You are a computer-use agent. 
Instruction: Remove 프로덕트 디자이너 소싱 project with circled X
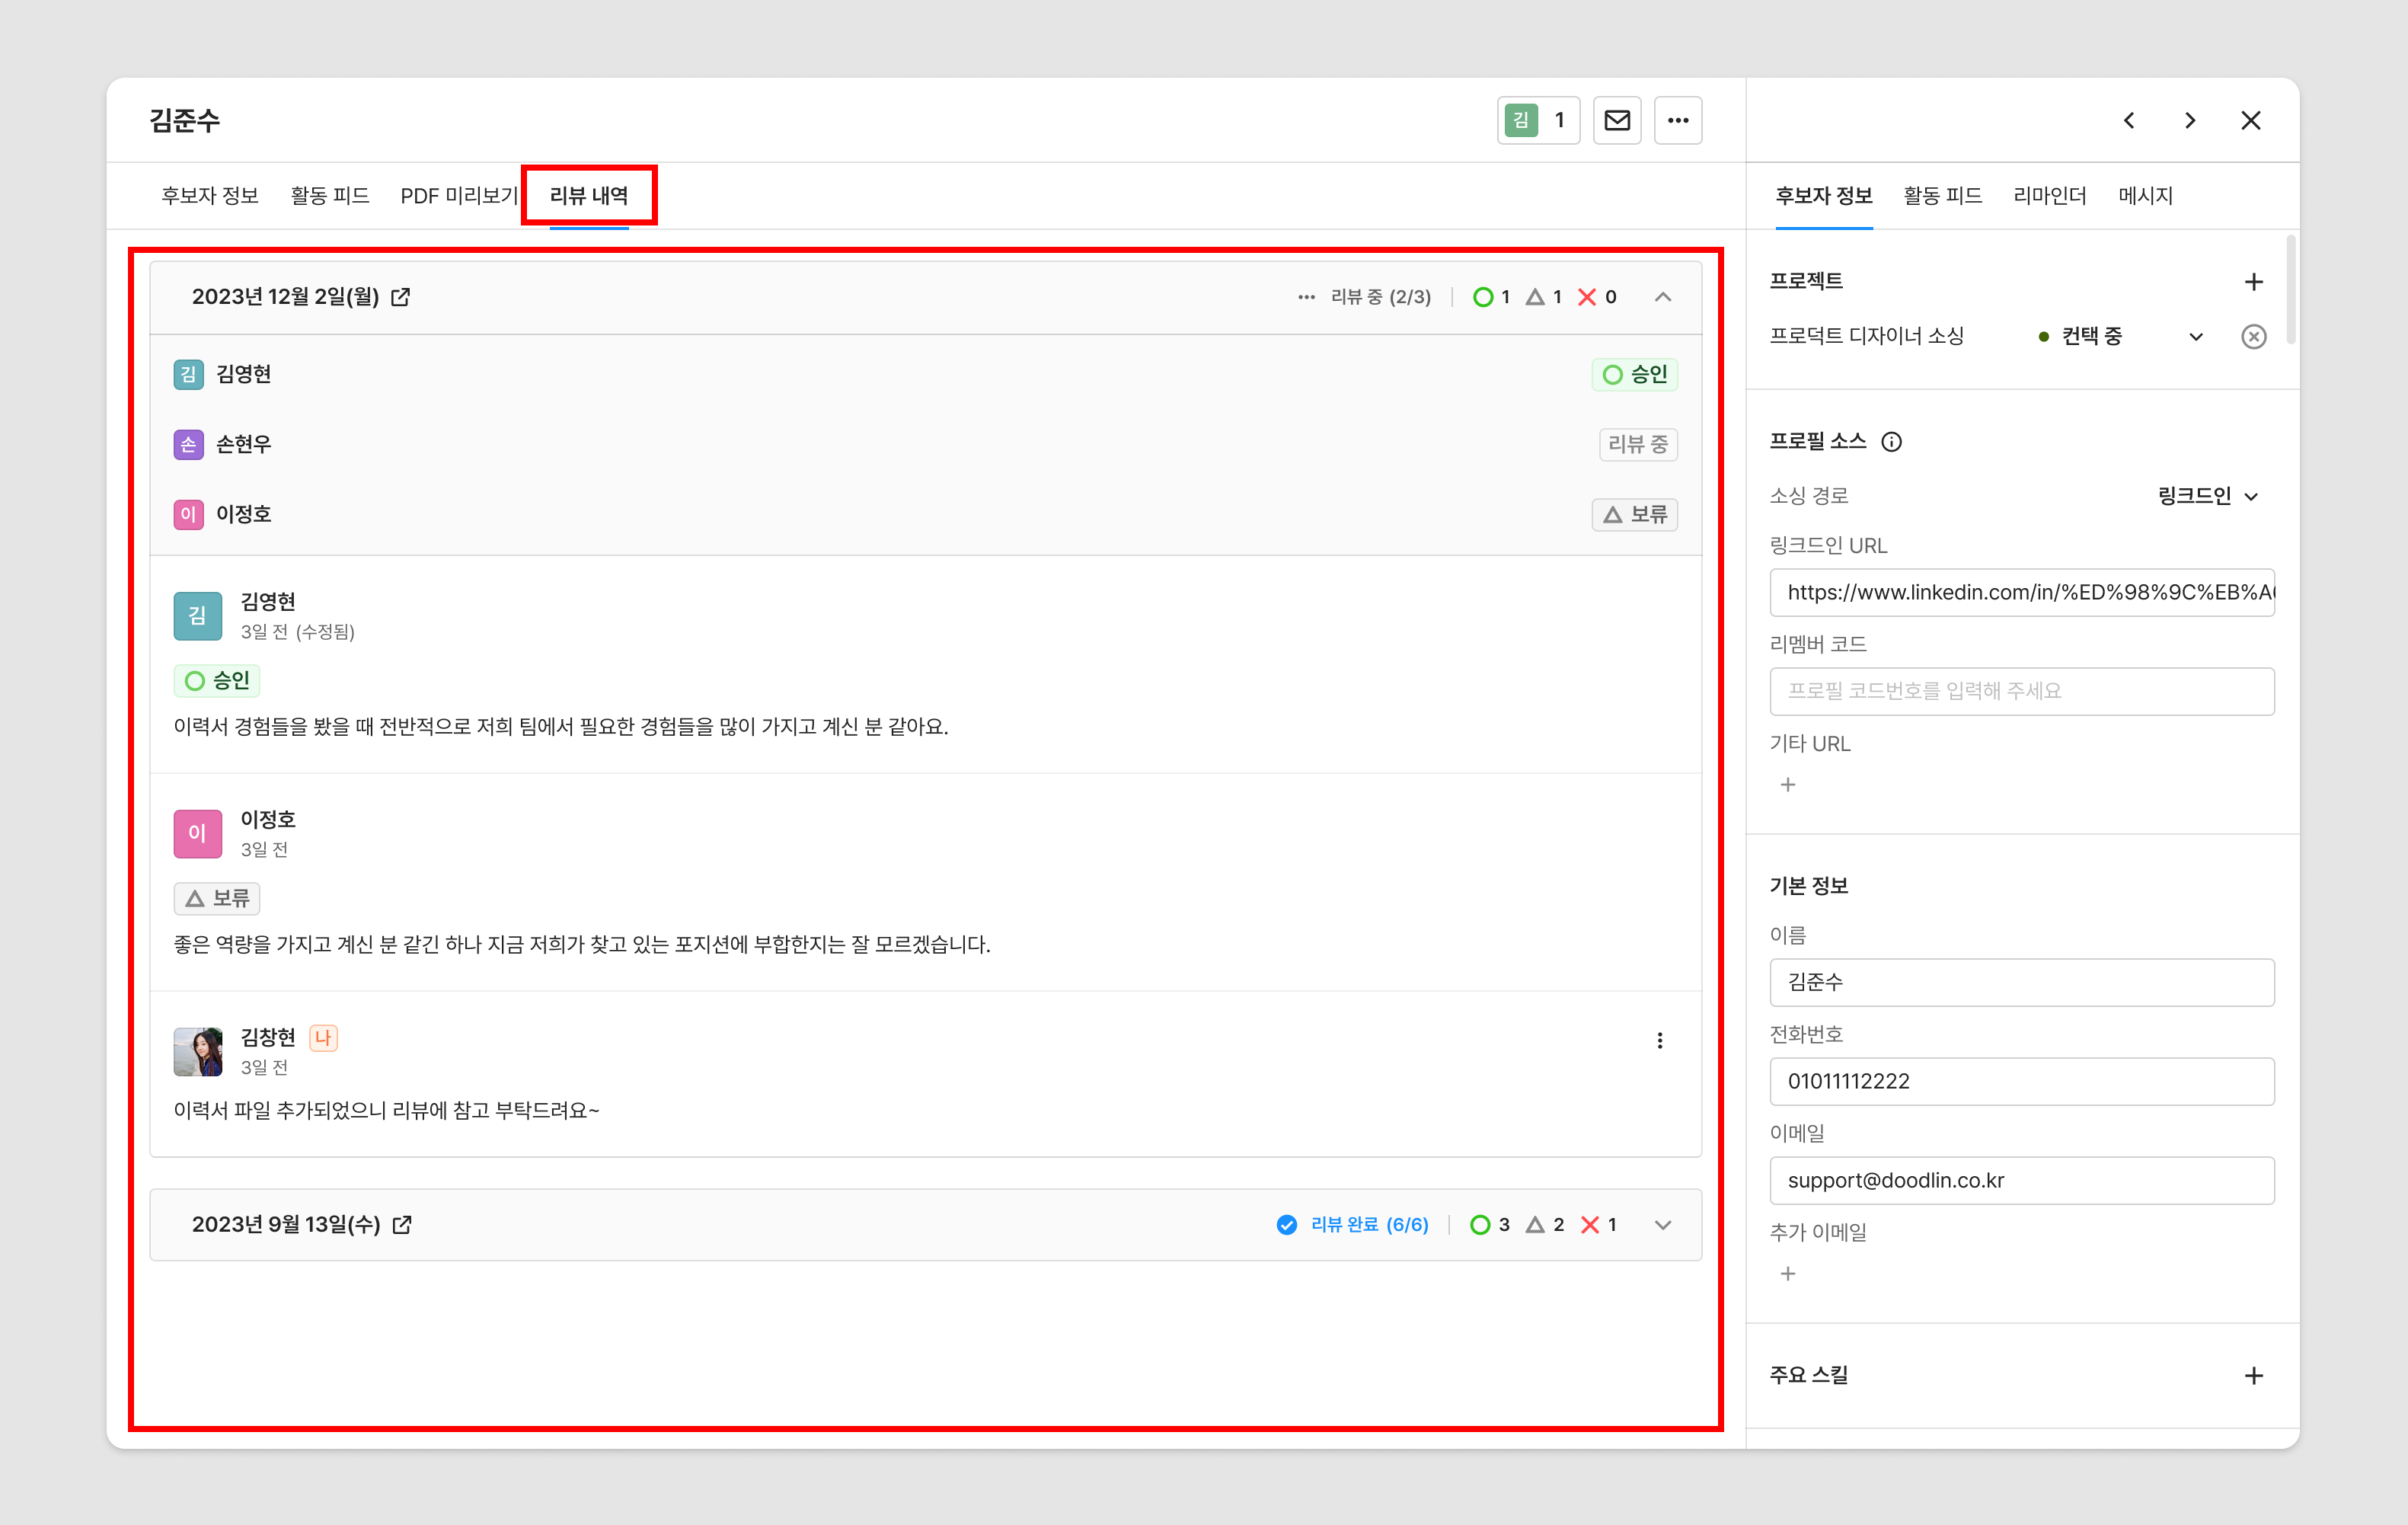point(2253,337)
